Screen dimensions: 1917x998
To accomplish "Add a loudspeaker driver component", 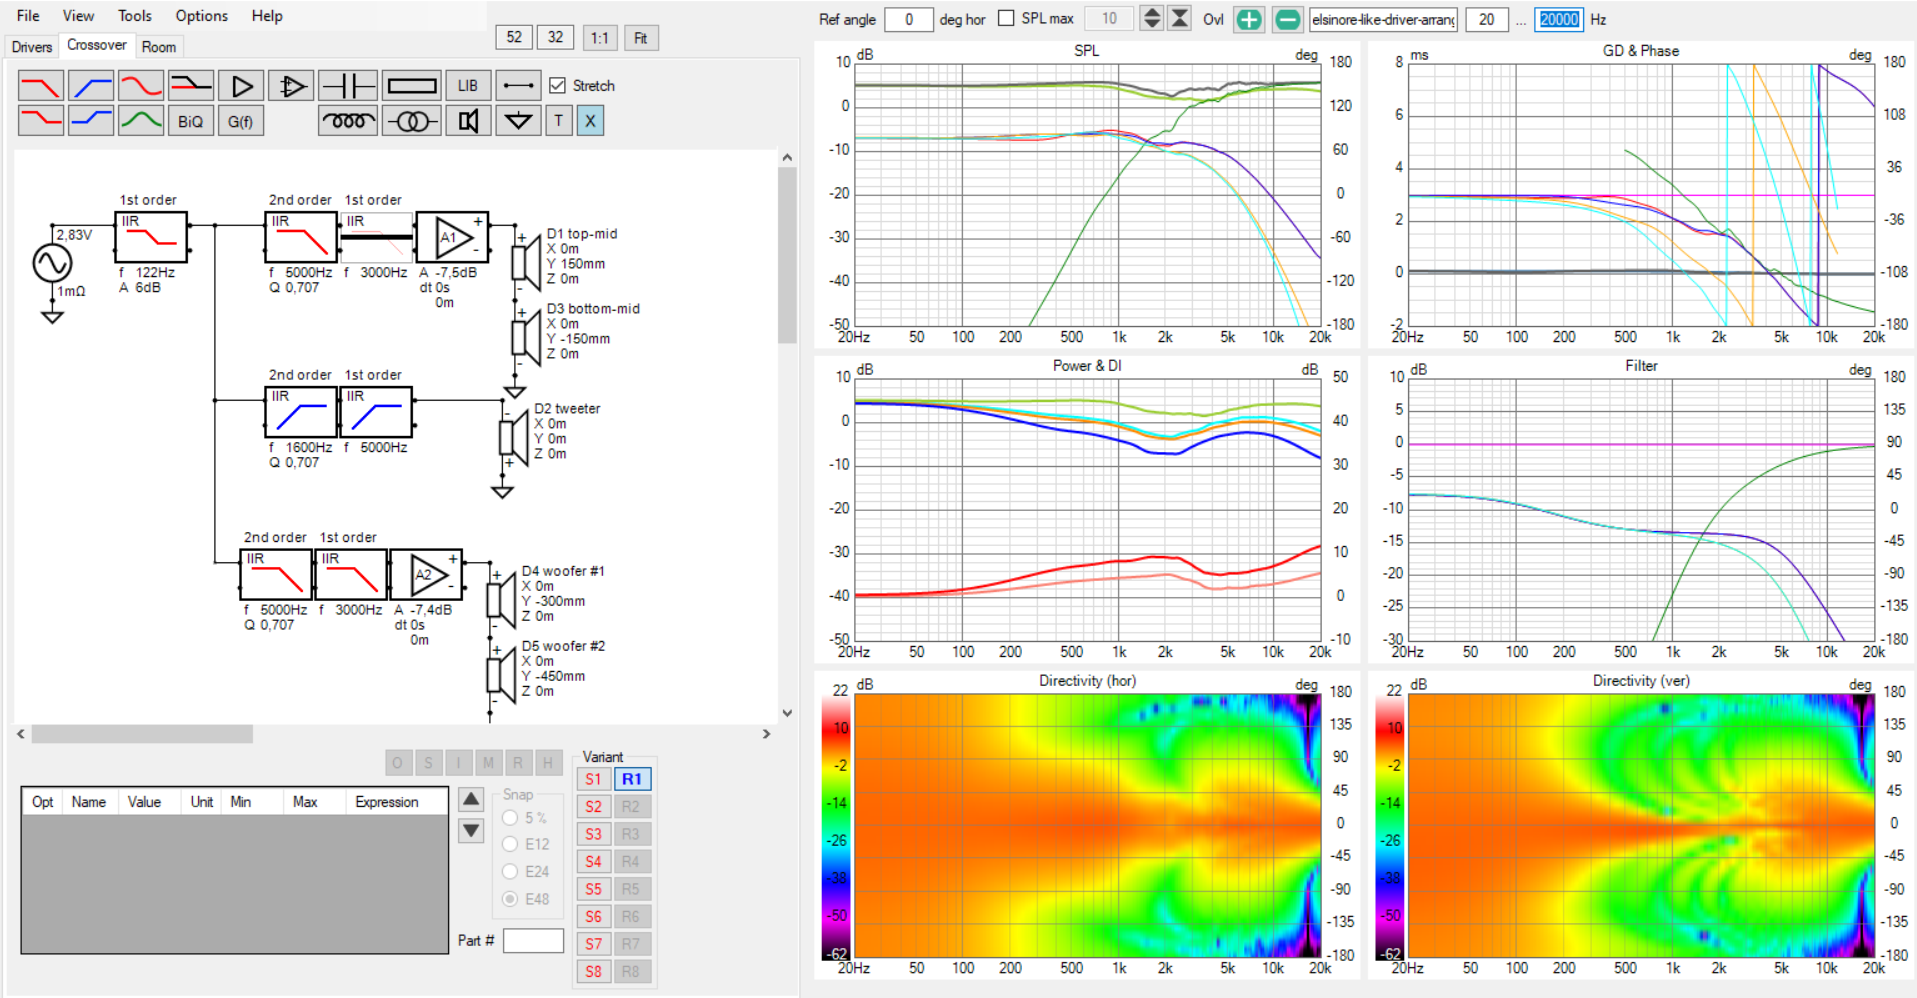I will (x=468, y=121).
